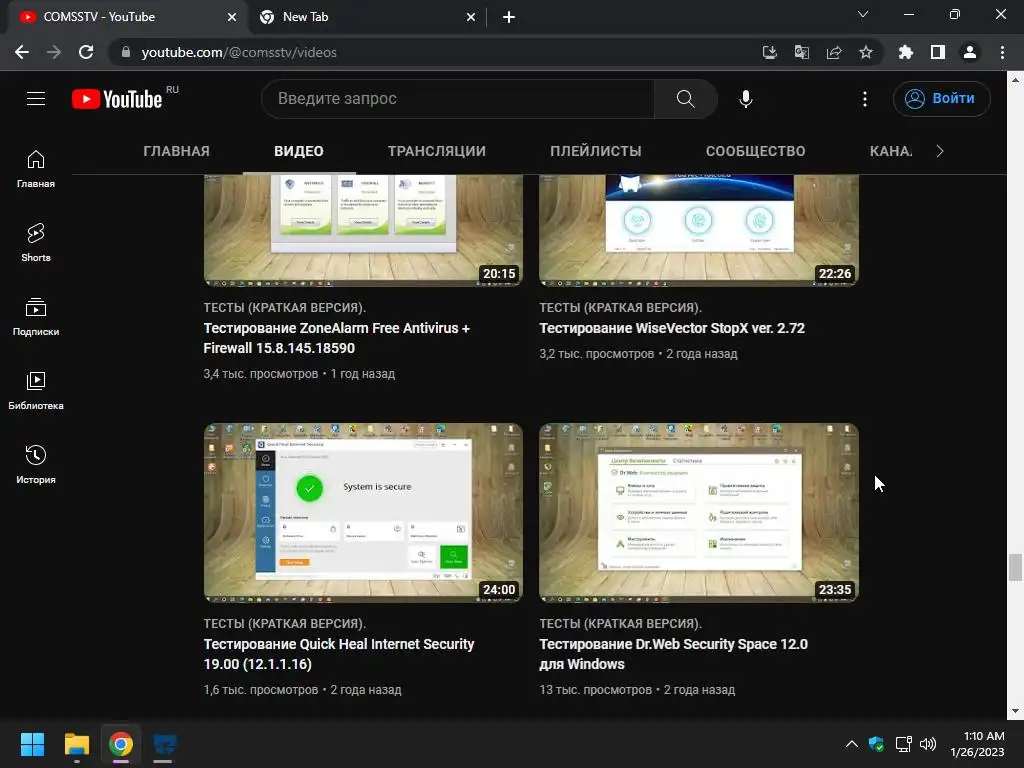Viewport: 1024px width, 768px height.
Task: Open the Dr.Web Security Space thumbnail
Action: (699, 513)
